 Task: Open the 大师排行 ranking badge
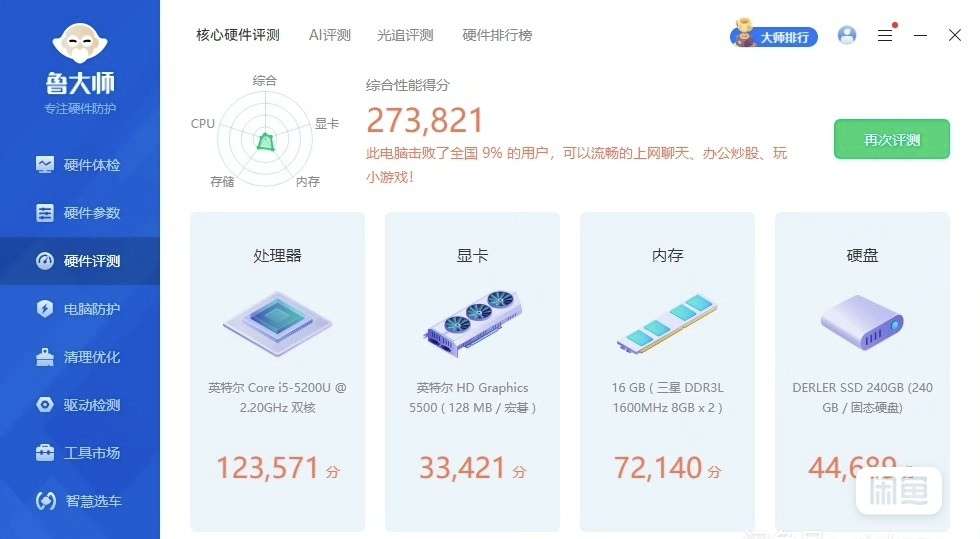coord(774,35)
